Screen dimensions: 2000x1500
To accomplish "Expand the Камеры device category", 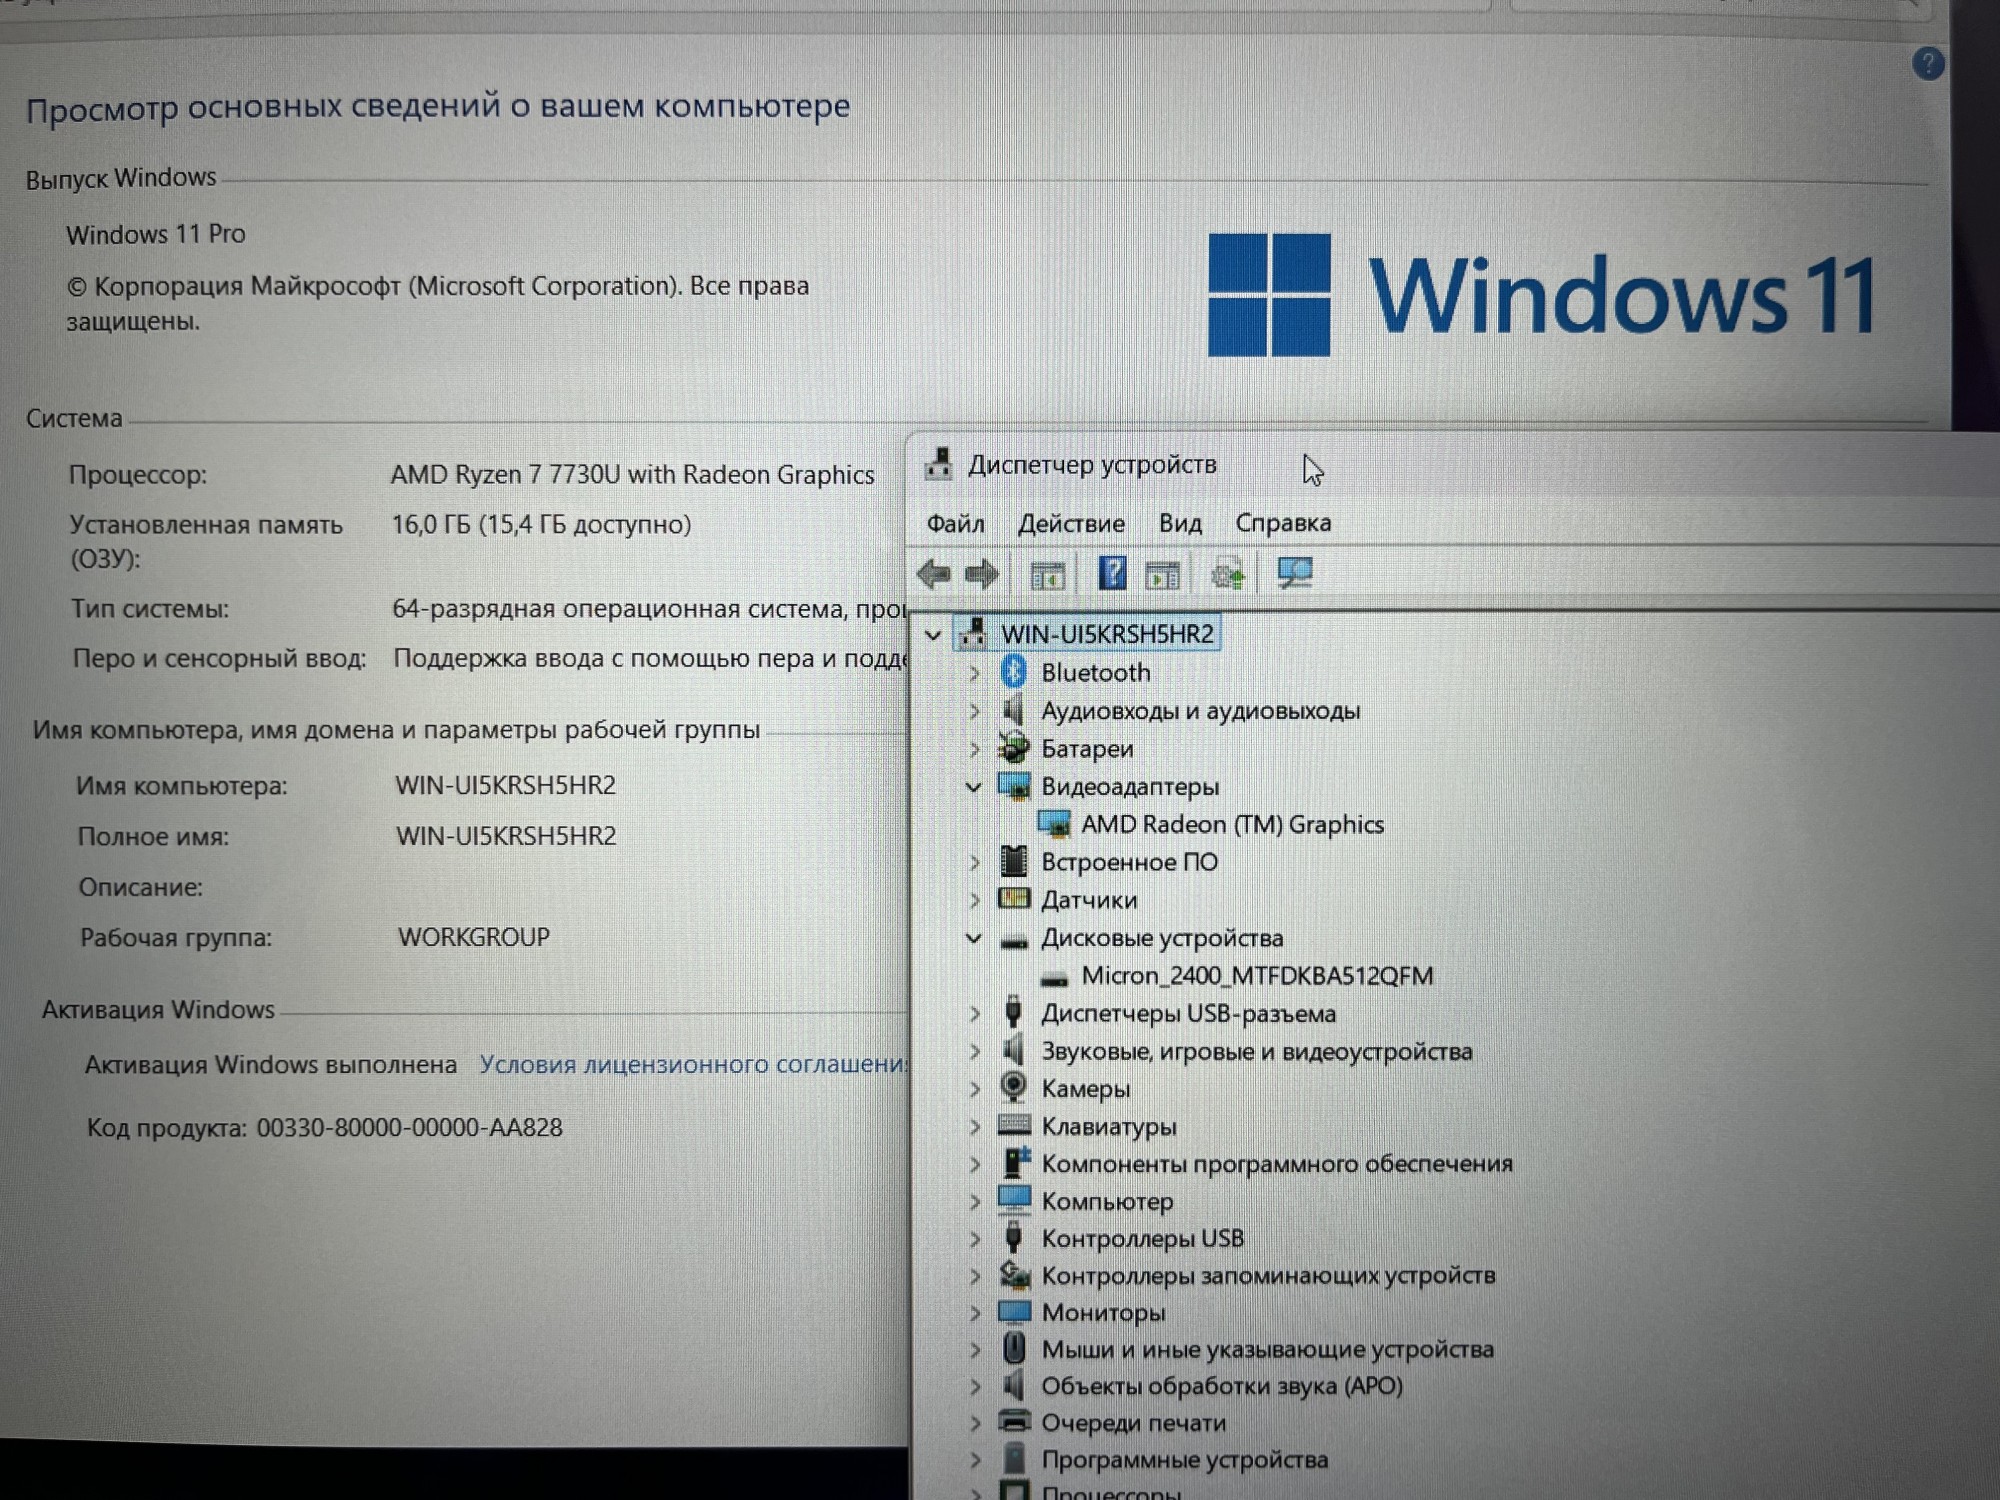I will point(975,1090).
